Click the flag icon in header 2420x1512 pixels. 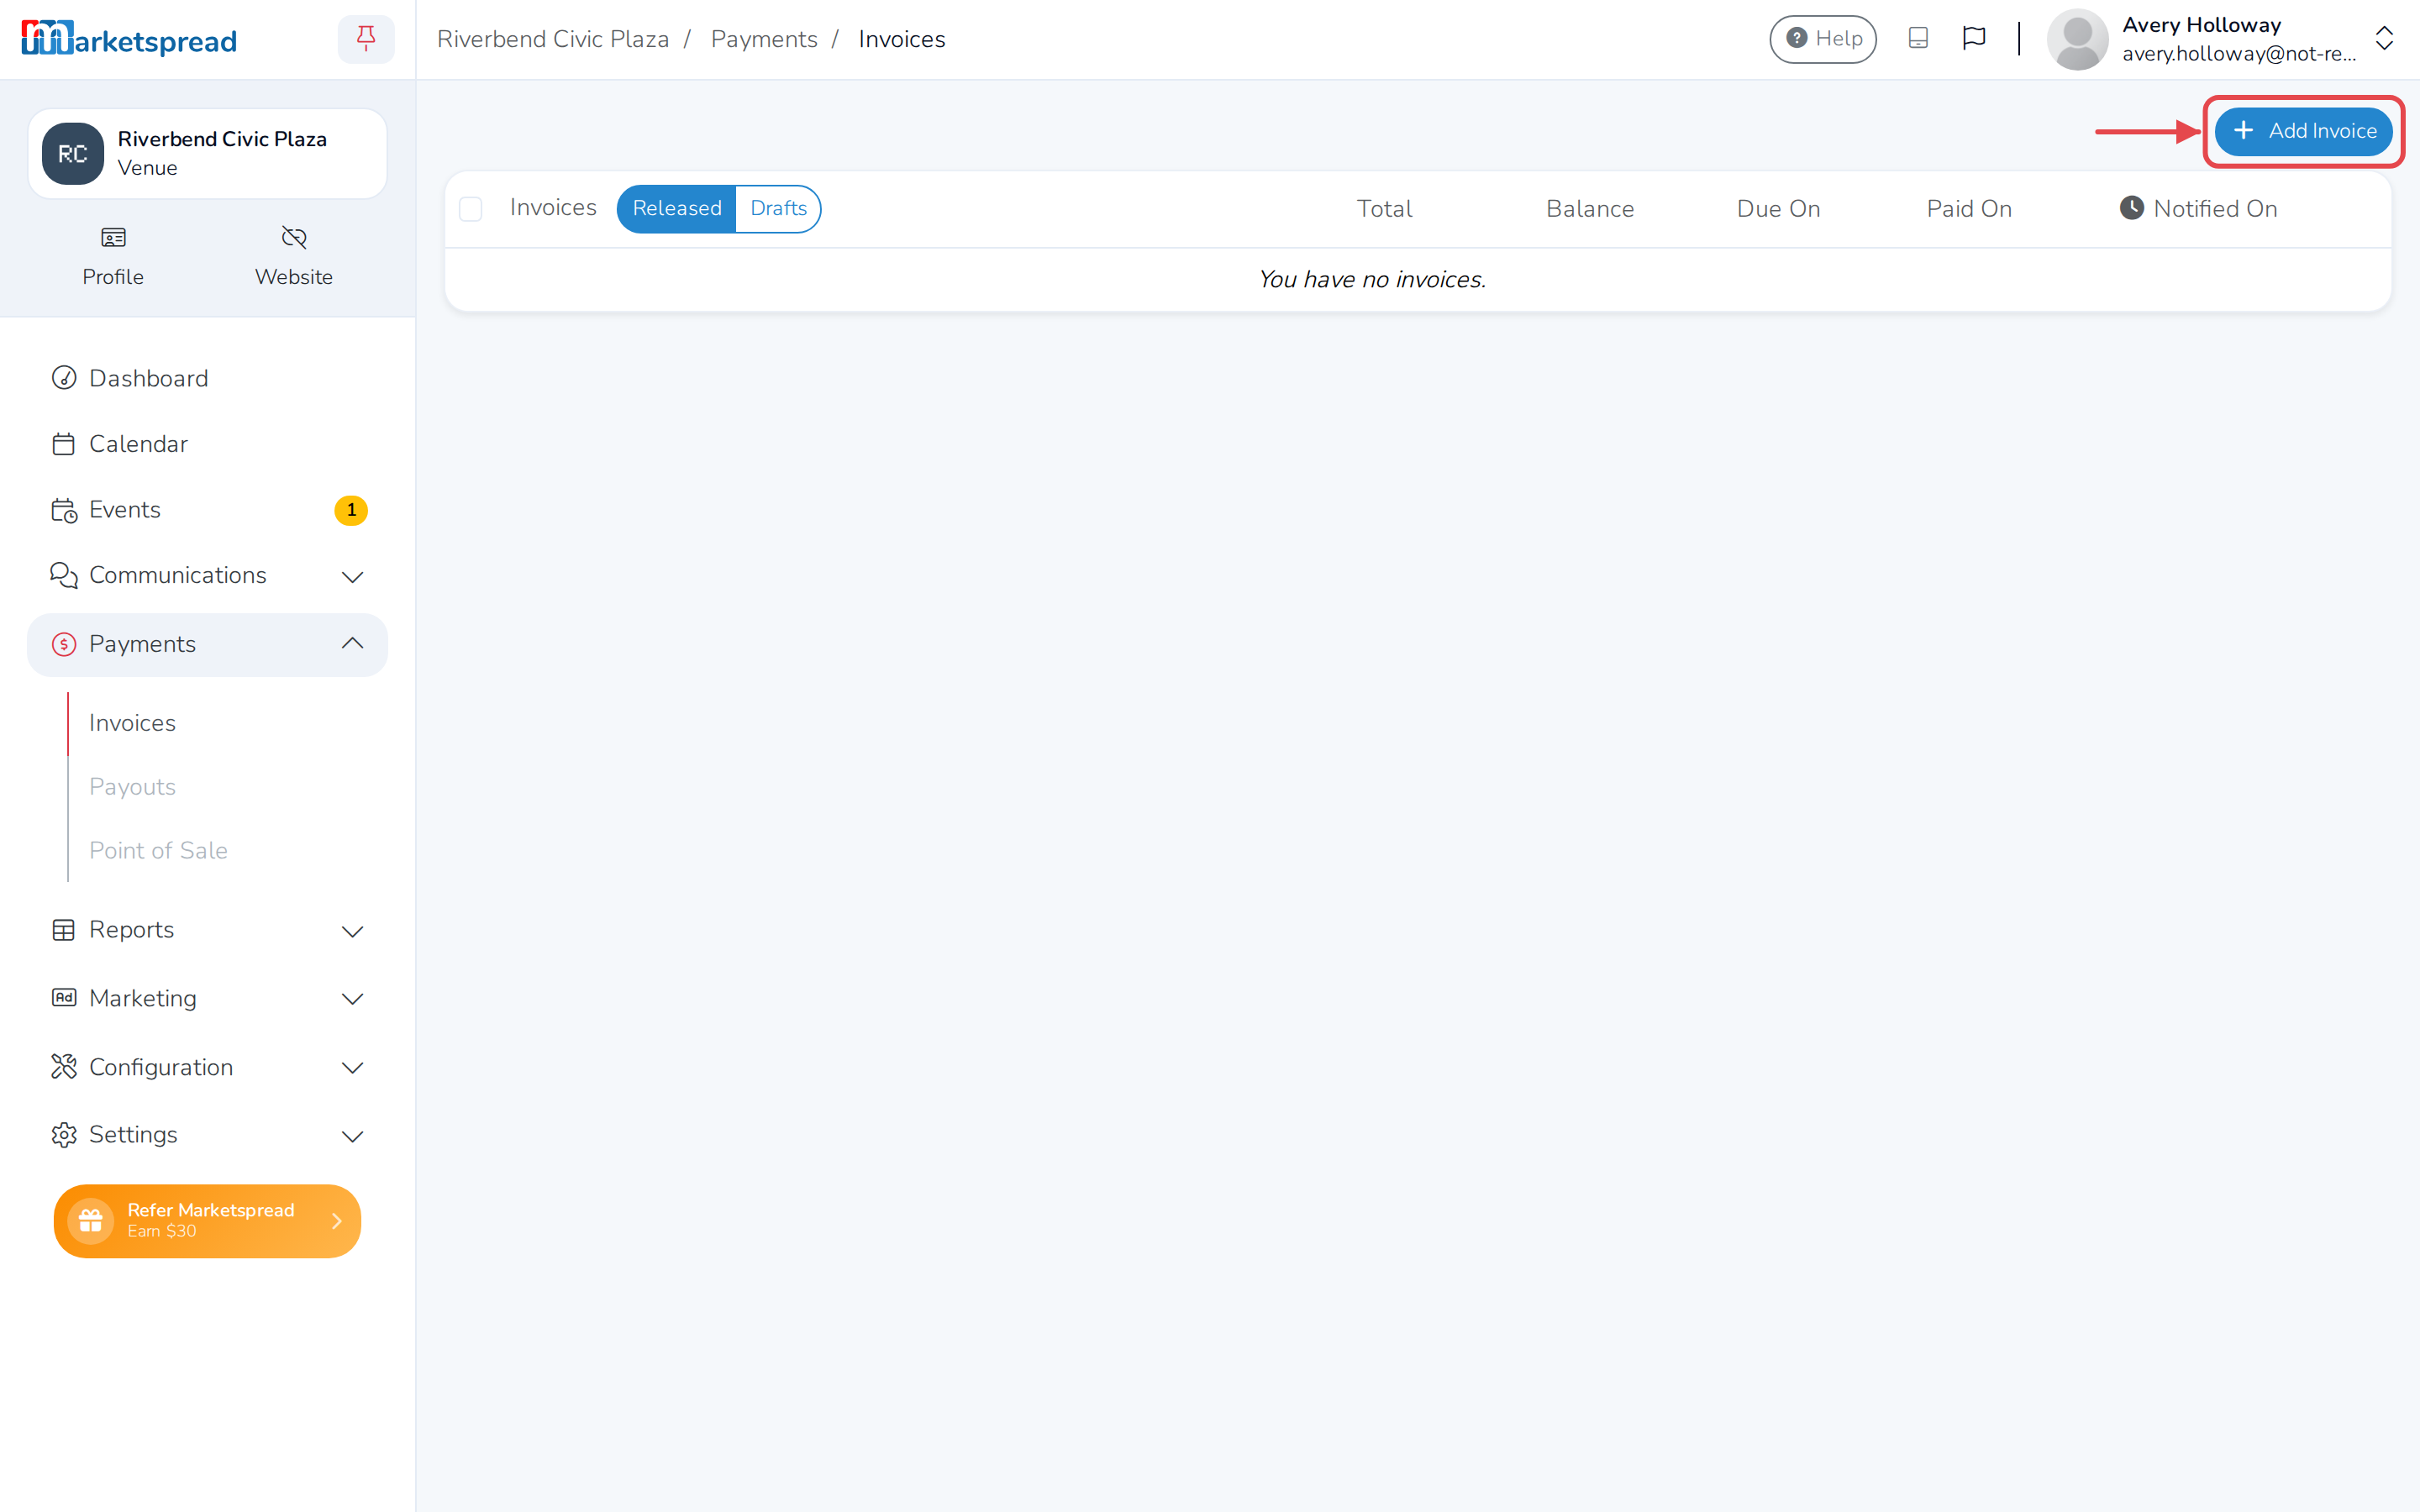click(x=1973, y=38)
